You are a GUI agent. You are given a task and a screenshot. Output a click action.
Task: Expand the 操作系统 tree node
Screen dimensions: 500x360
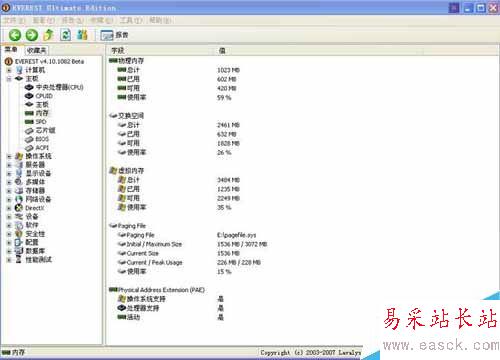9,156
